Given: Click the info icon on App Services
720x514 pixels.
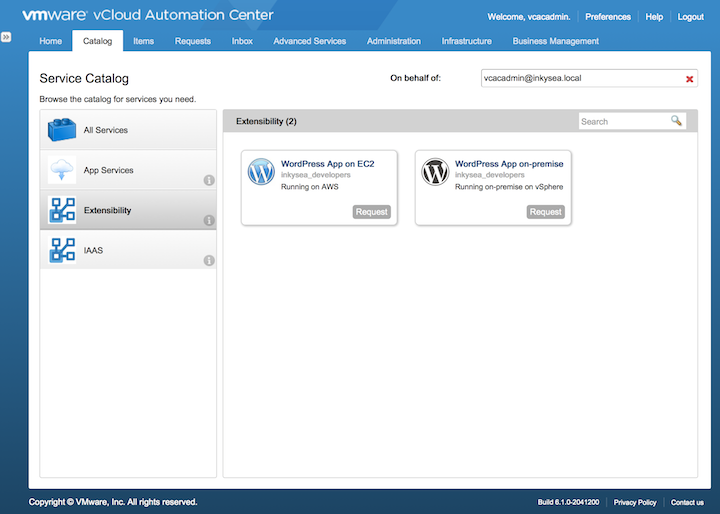Looking at the screenshot, I should pyautogui.click(x=209, y=181).
